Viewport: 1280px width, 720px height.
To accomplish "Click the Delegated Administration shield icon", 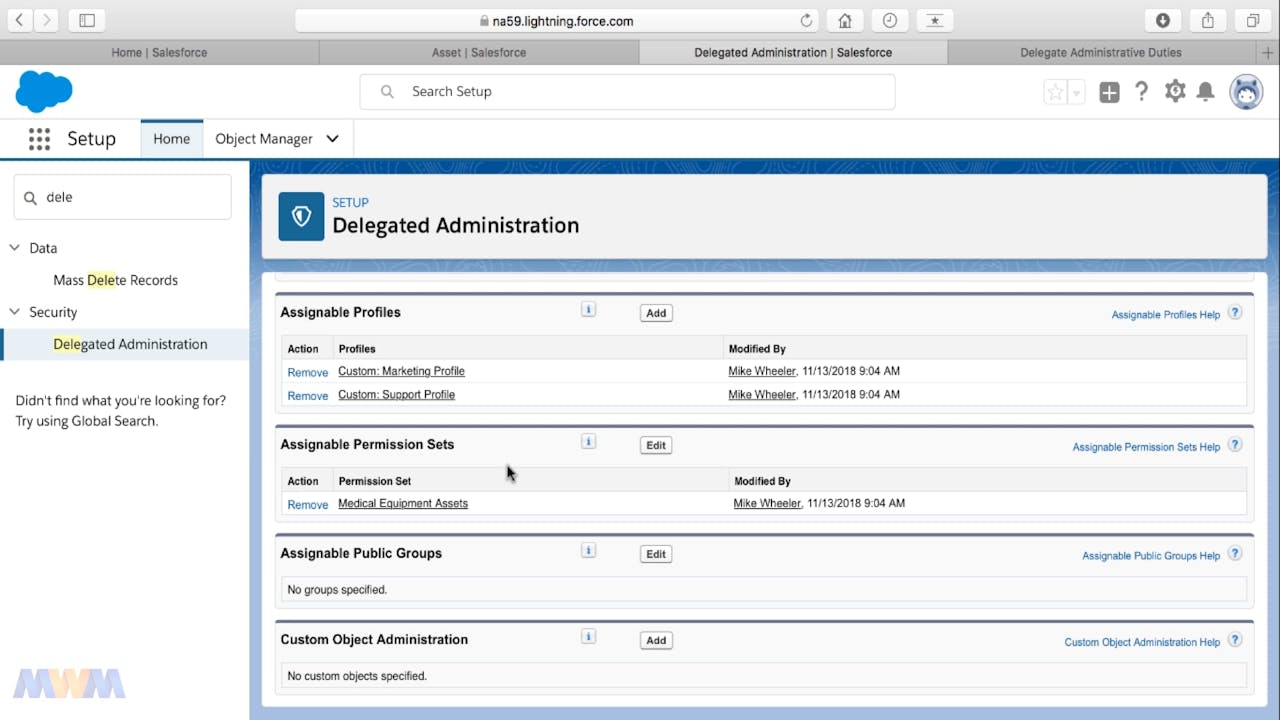I will (301, 216).
